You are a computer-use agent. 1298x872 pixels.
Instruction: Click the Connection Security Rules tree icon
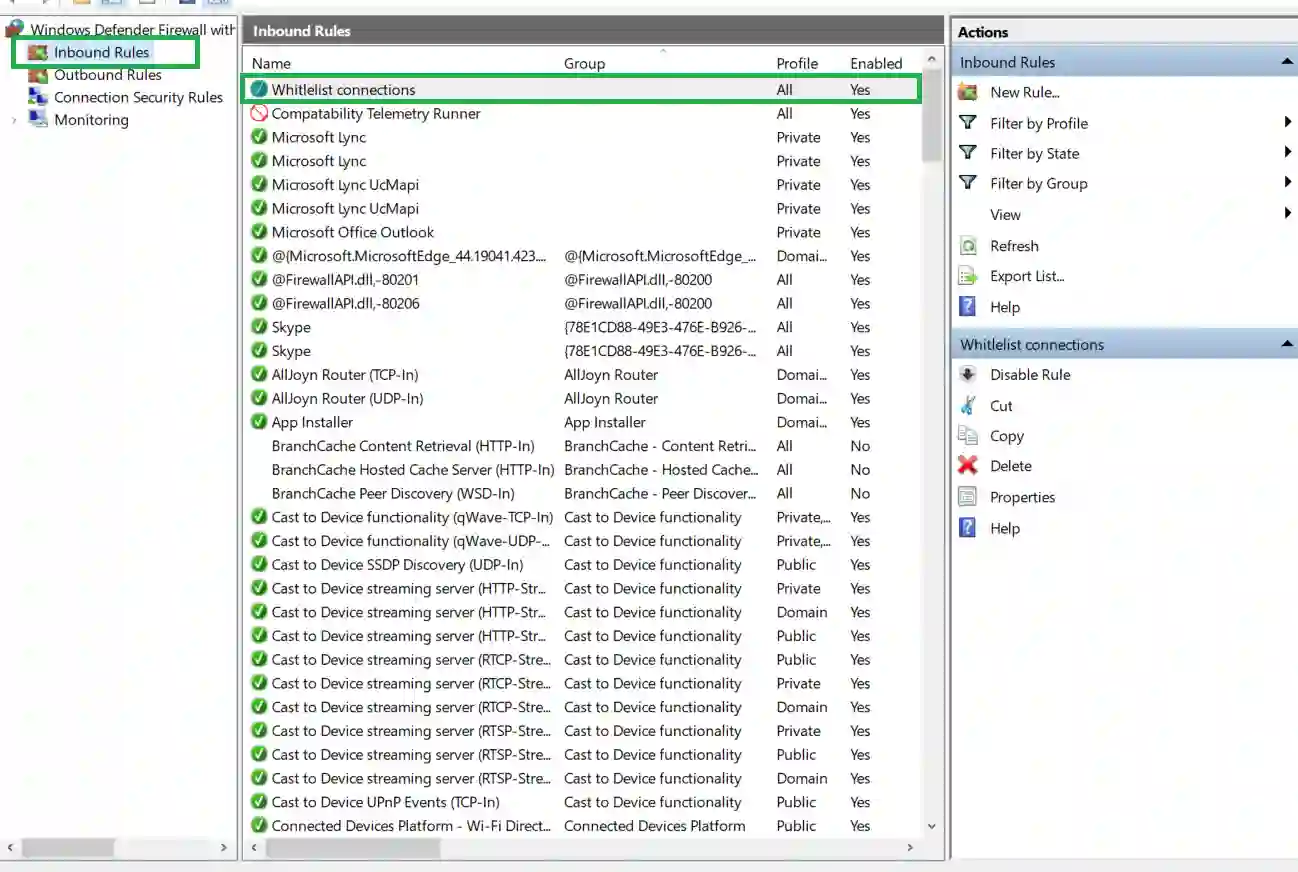tap(38, 97)
